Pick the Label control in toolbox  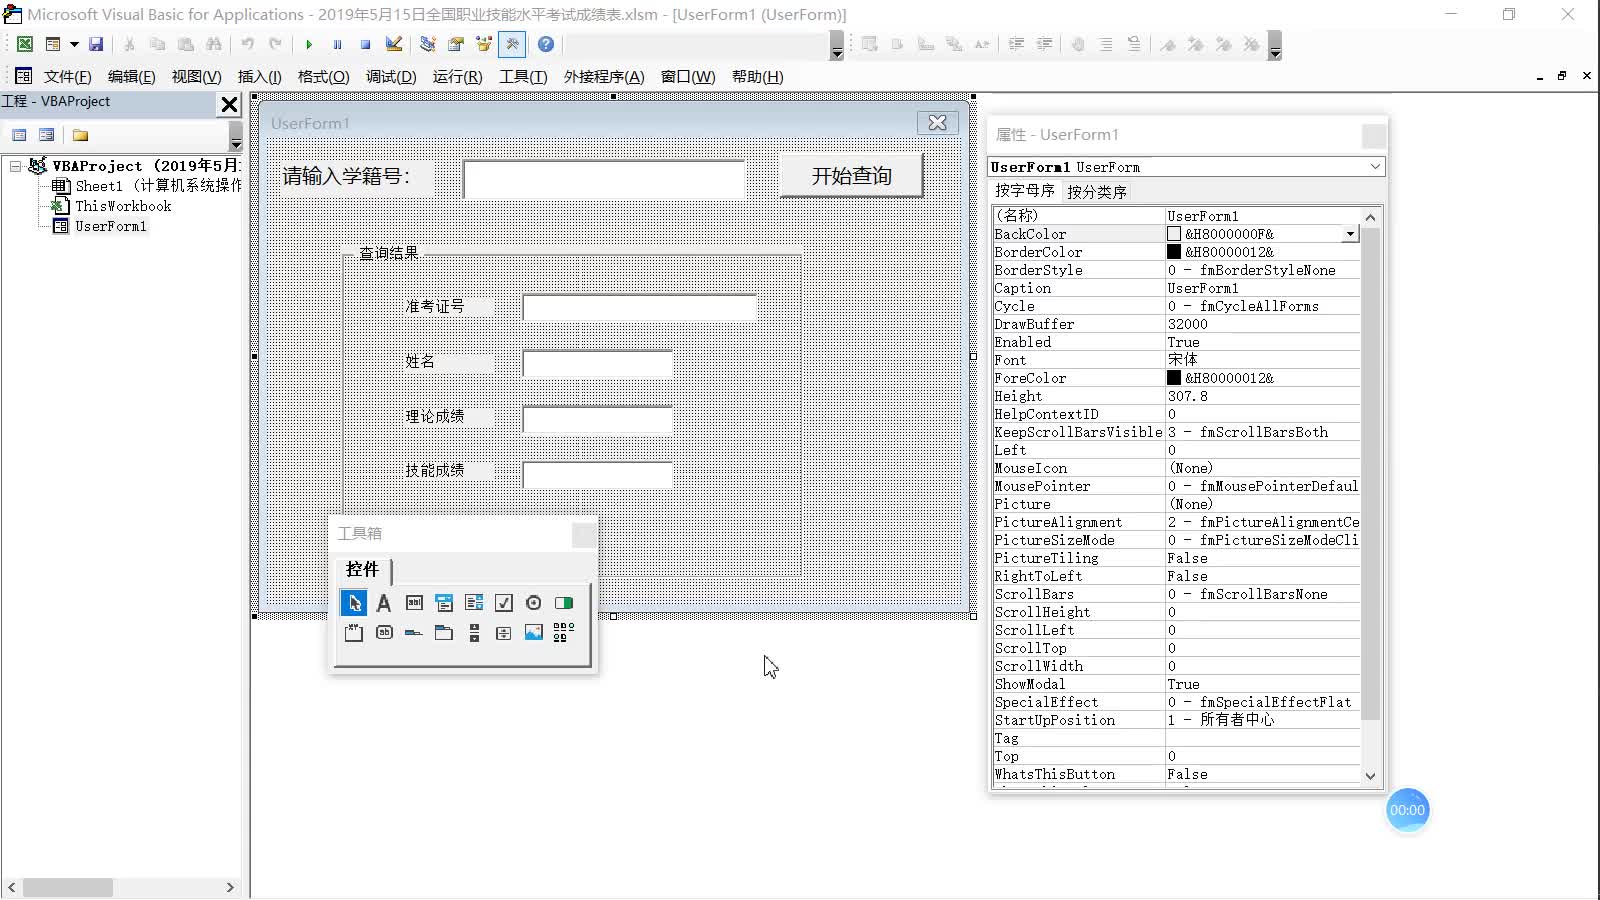(x=383, y=603)
